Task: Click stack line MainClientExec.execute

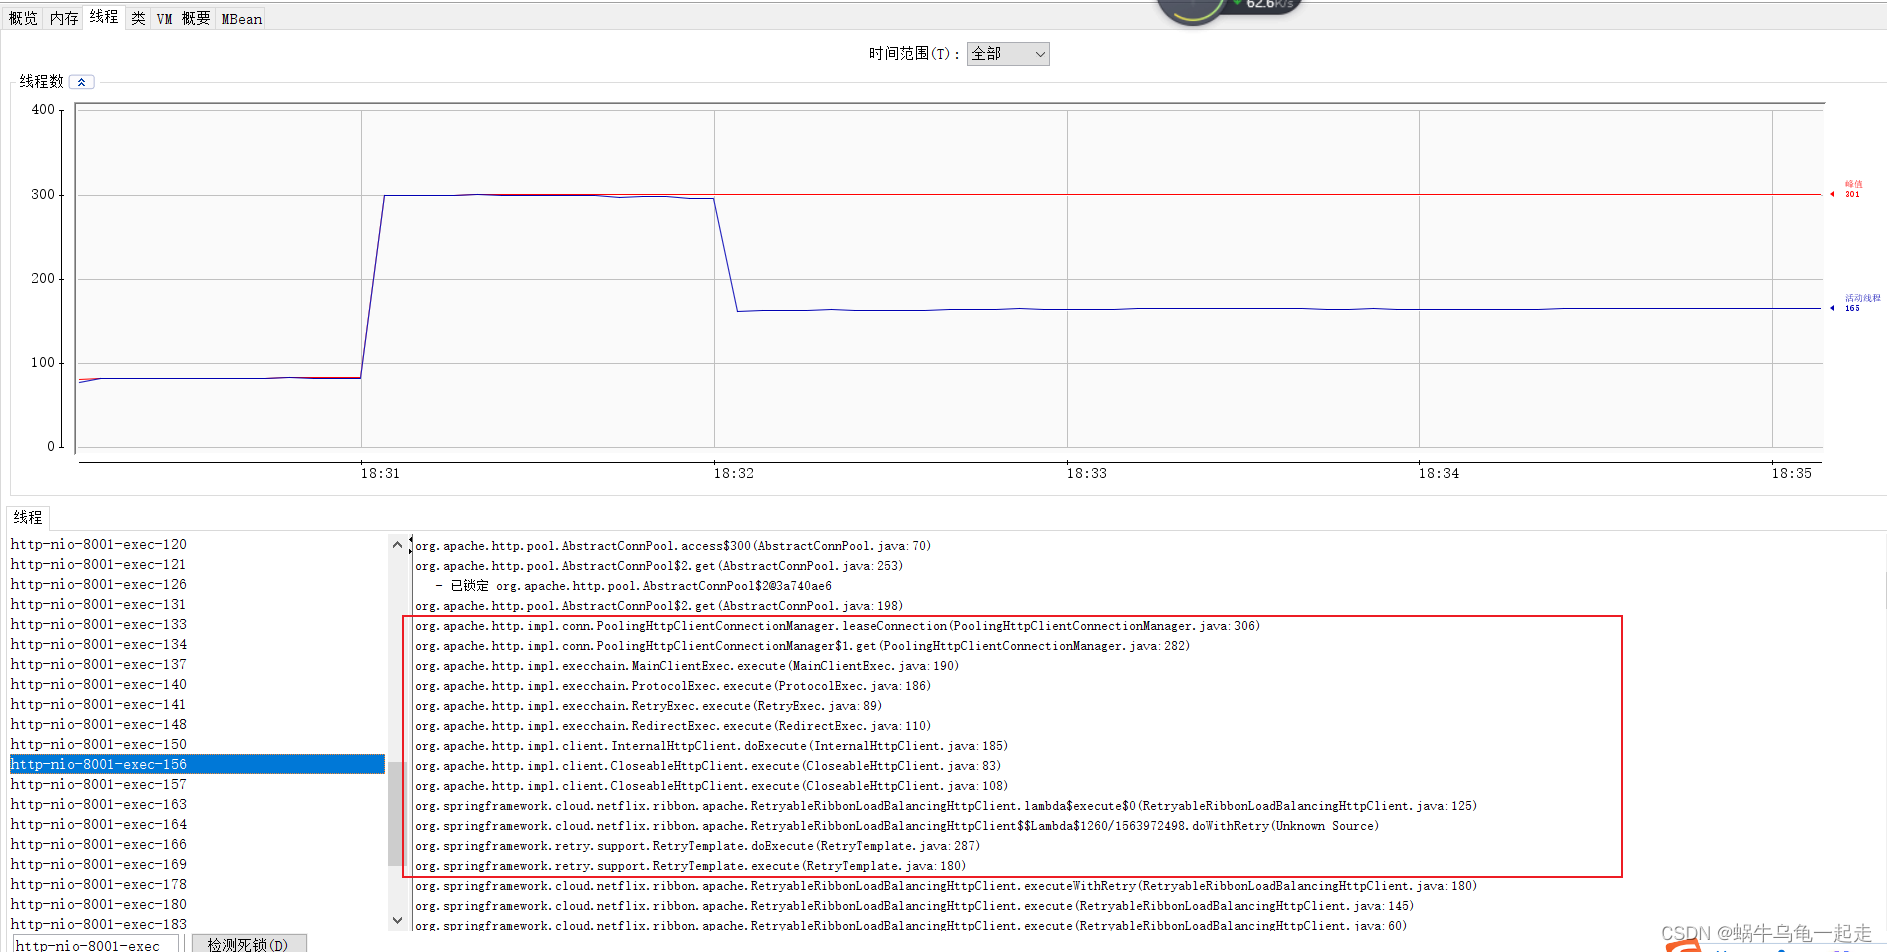Action: 686,666
